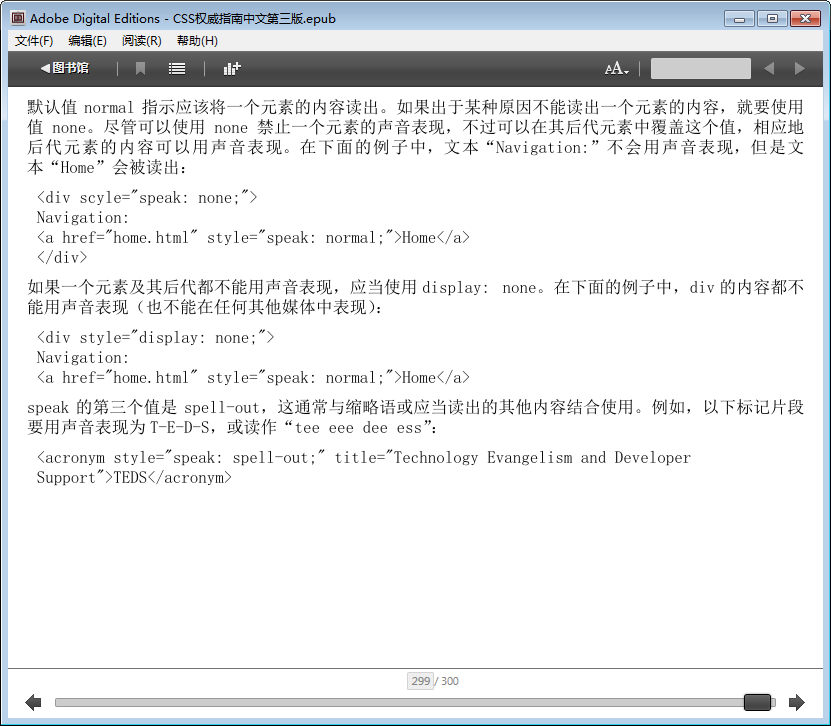Go to previous search result arrow

click(x=769, y=68)
